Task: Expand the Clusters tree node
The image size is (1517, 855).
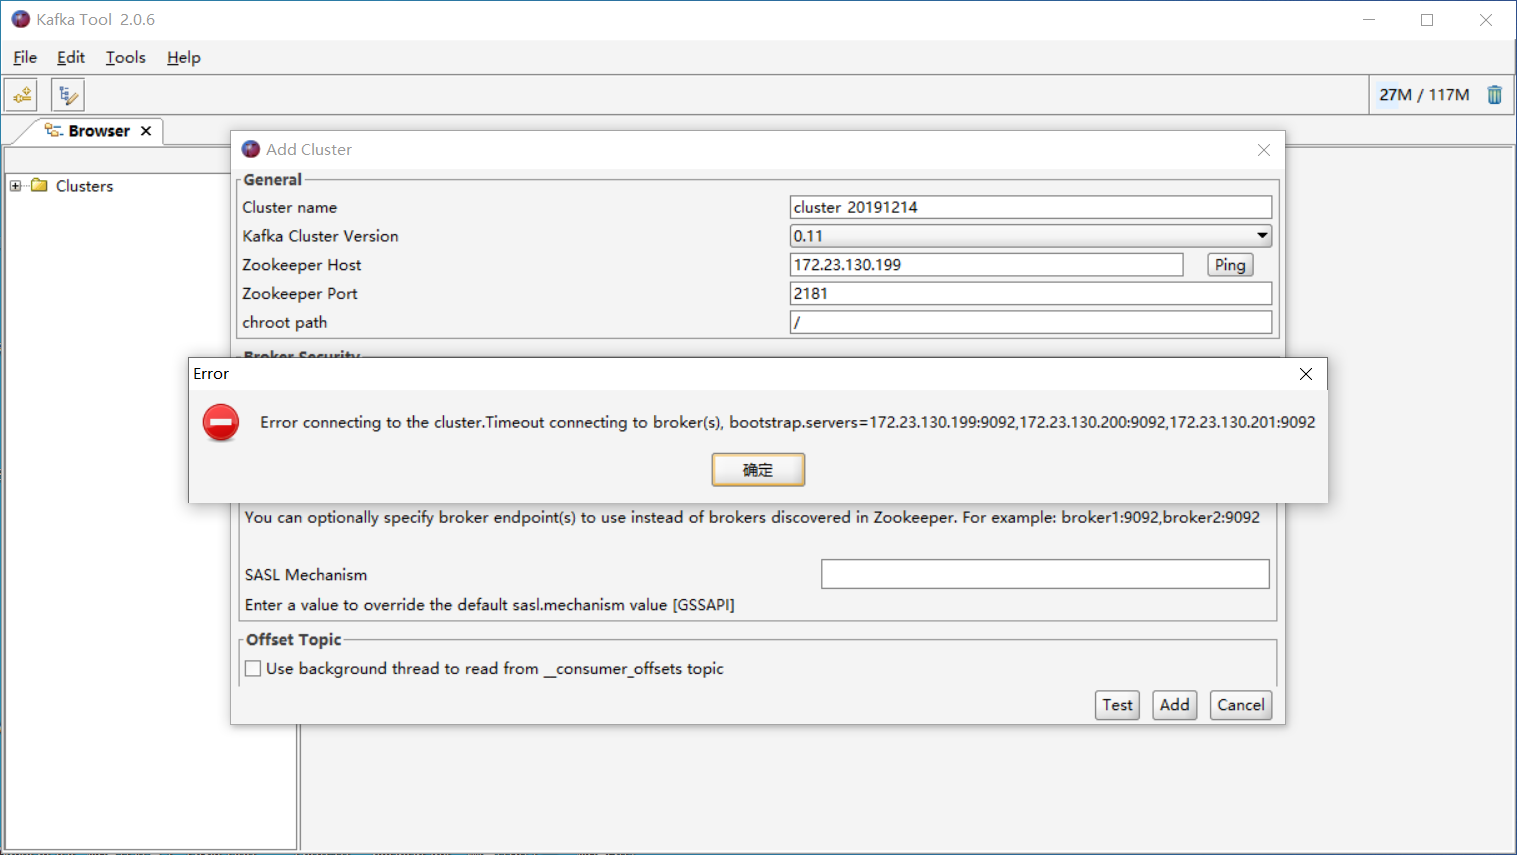Action: [x=15, y=186]
